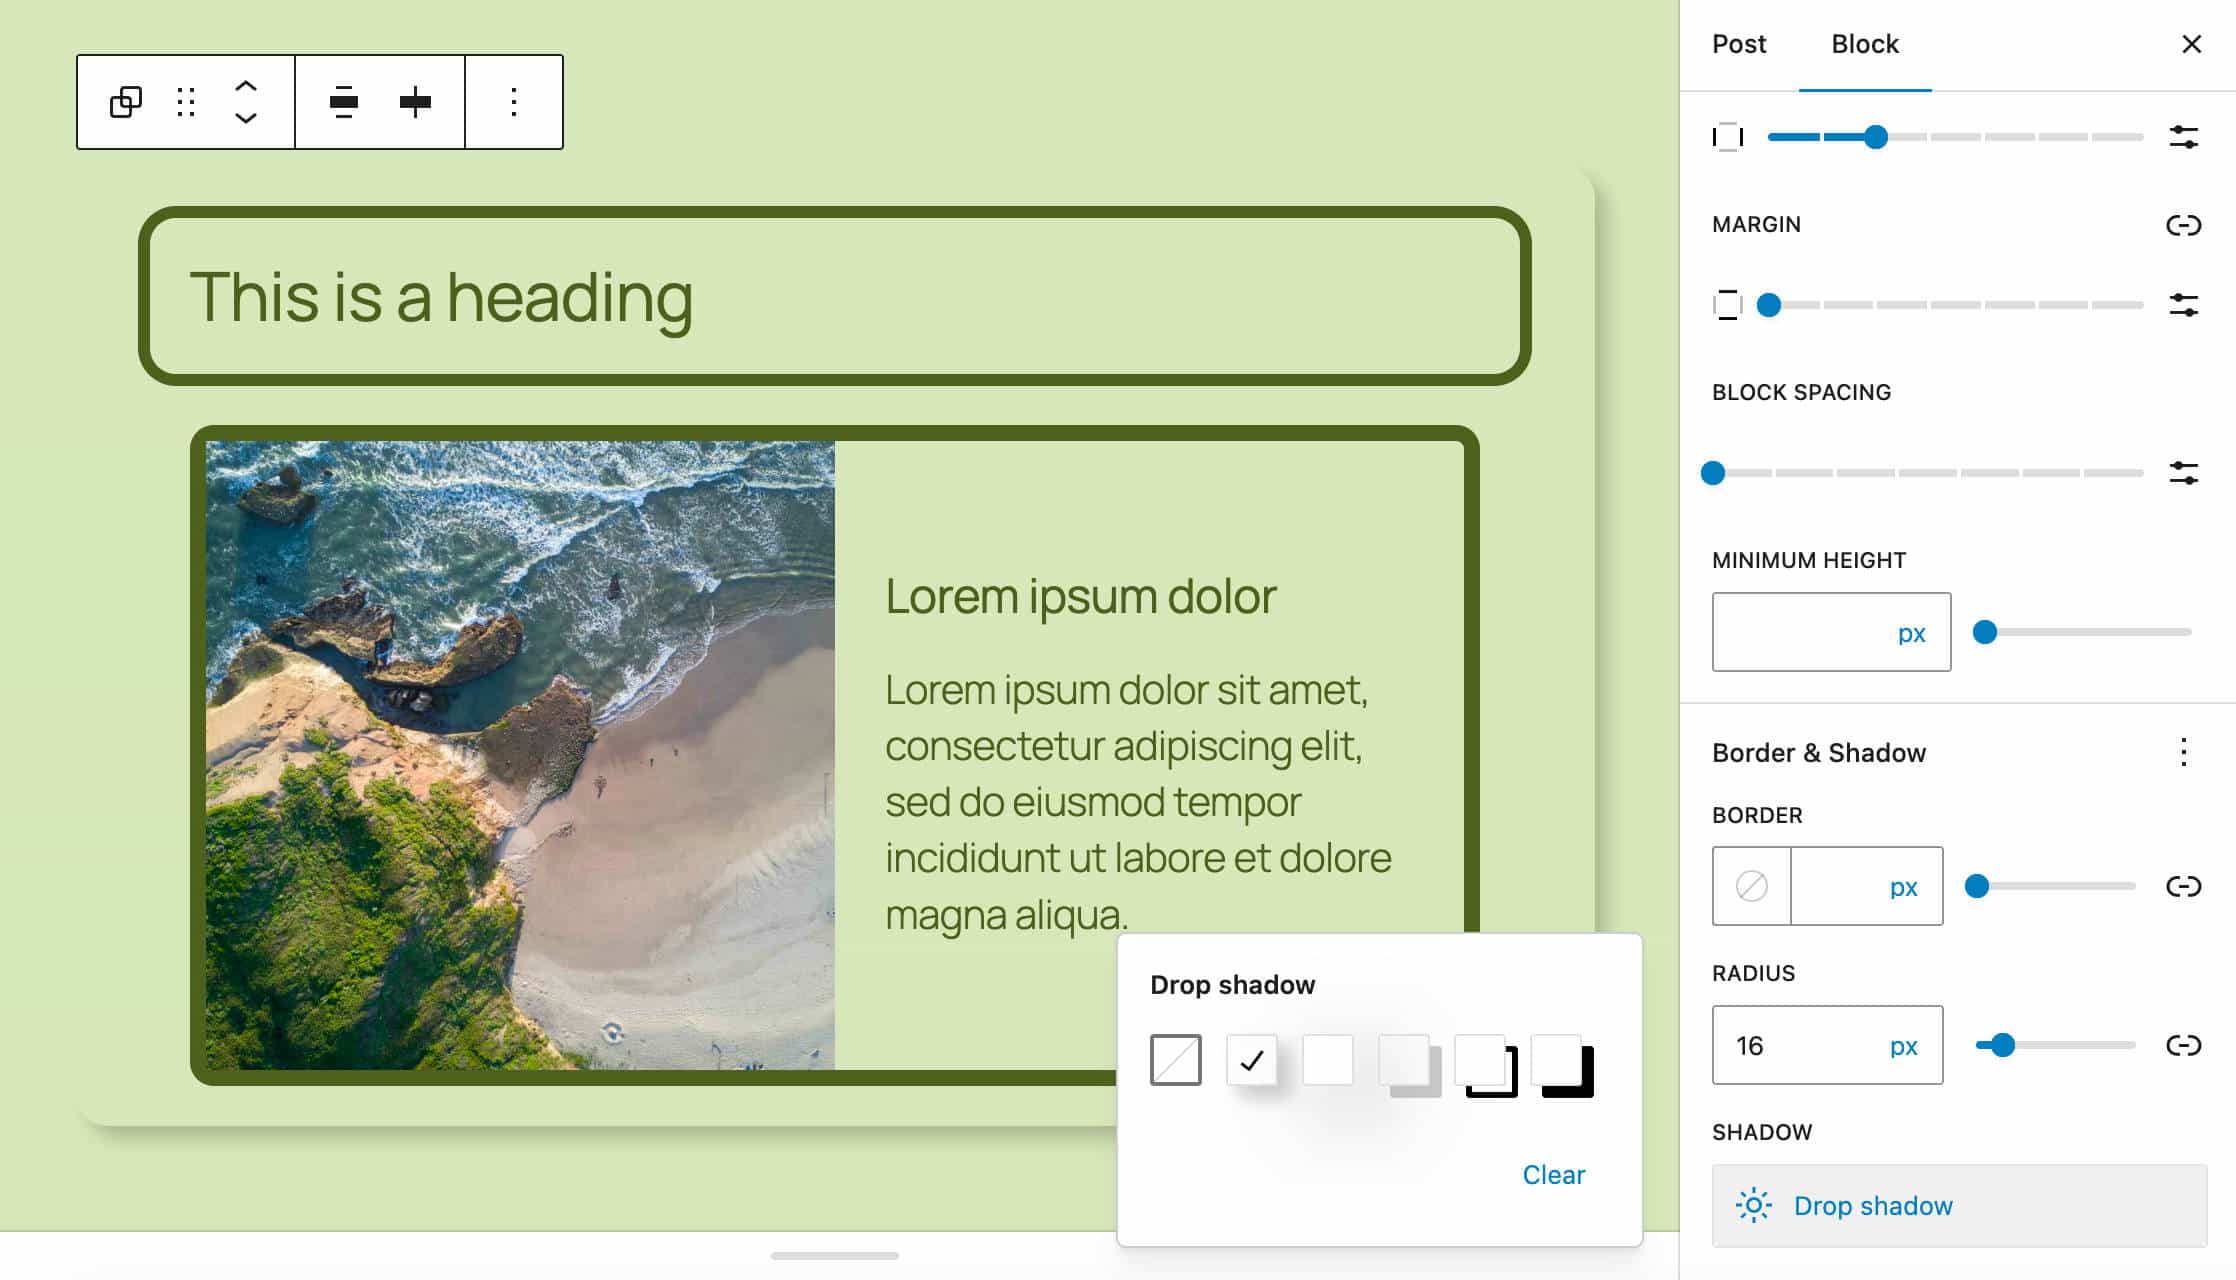
Task: Toggle custom size for padding slider
Action: [x=2183, y=137]
